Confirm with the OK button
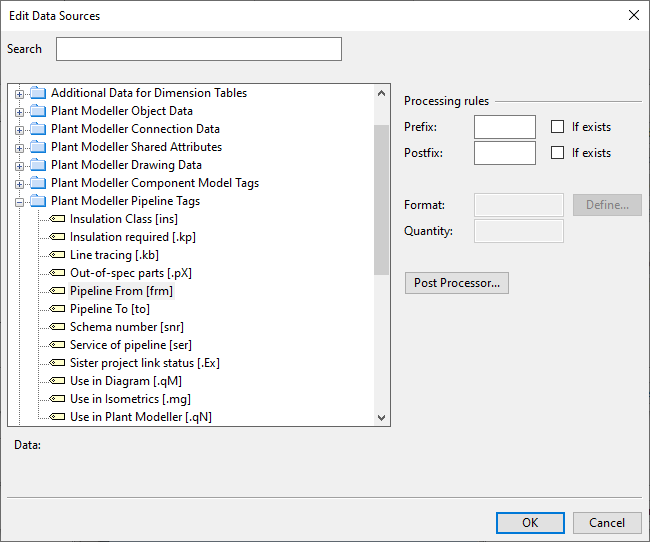The height and width of the screenshot is (542, 650). pos(530,522)
